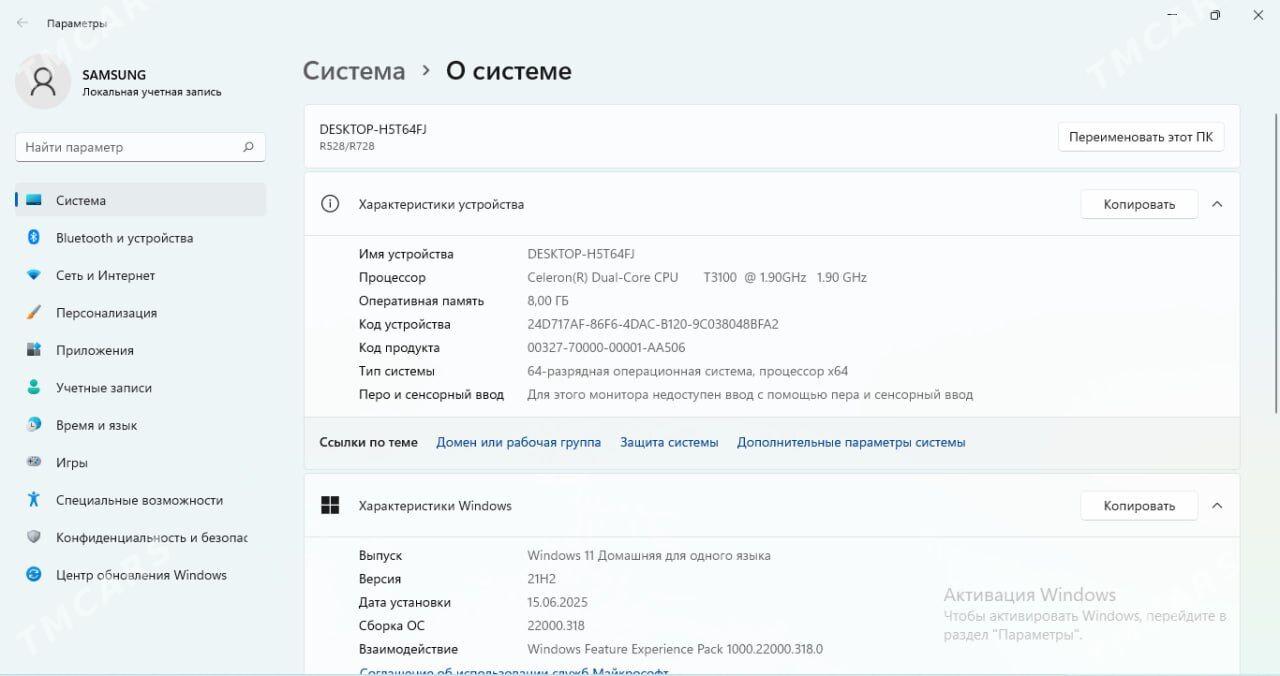Click the Конфиденциальность shield icon

(x=34, y=538)
